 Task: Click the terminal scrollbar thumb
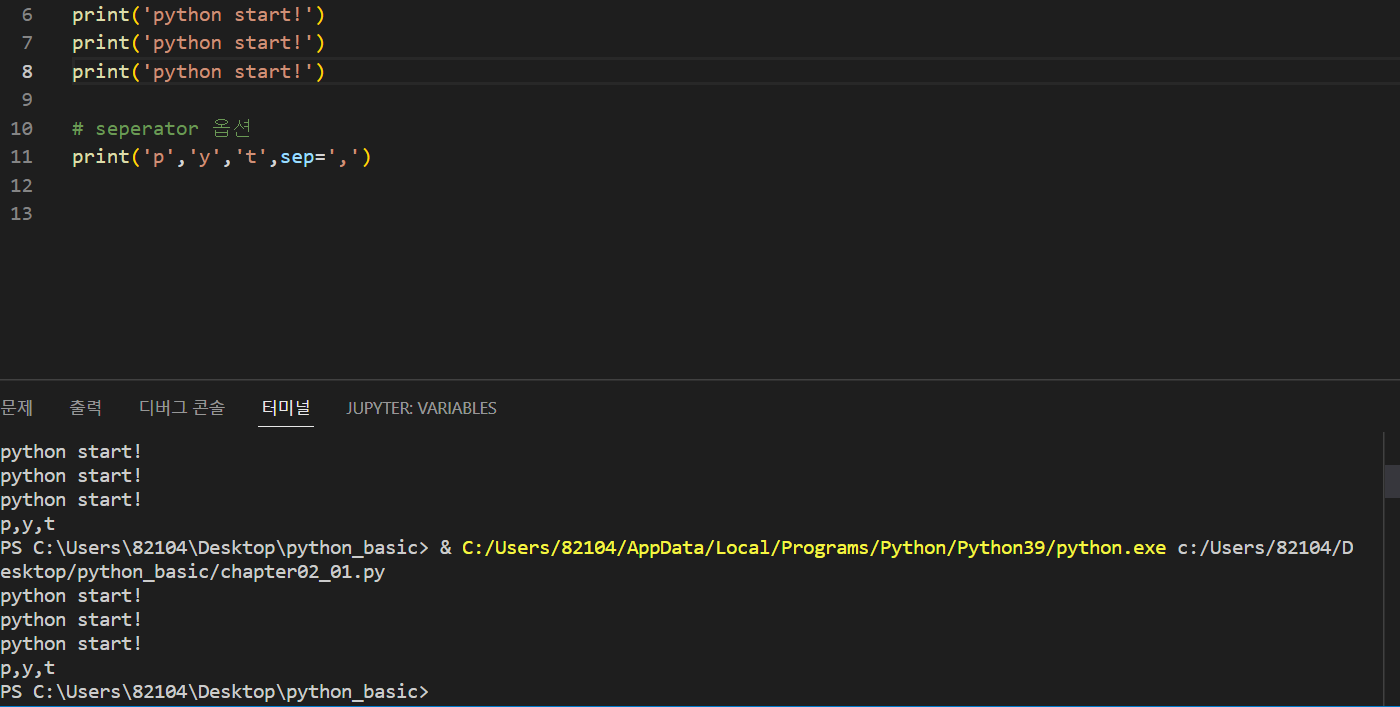1392,480
